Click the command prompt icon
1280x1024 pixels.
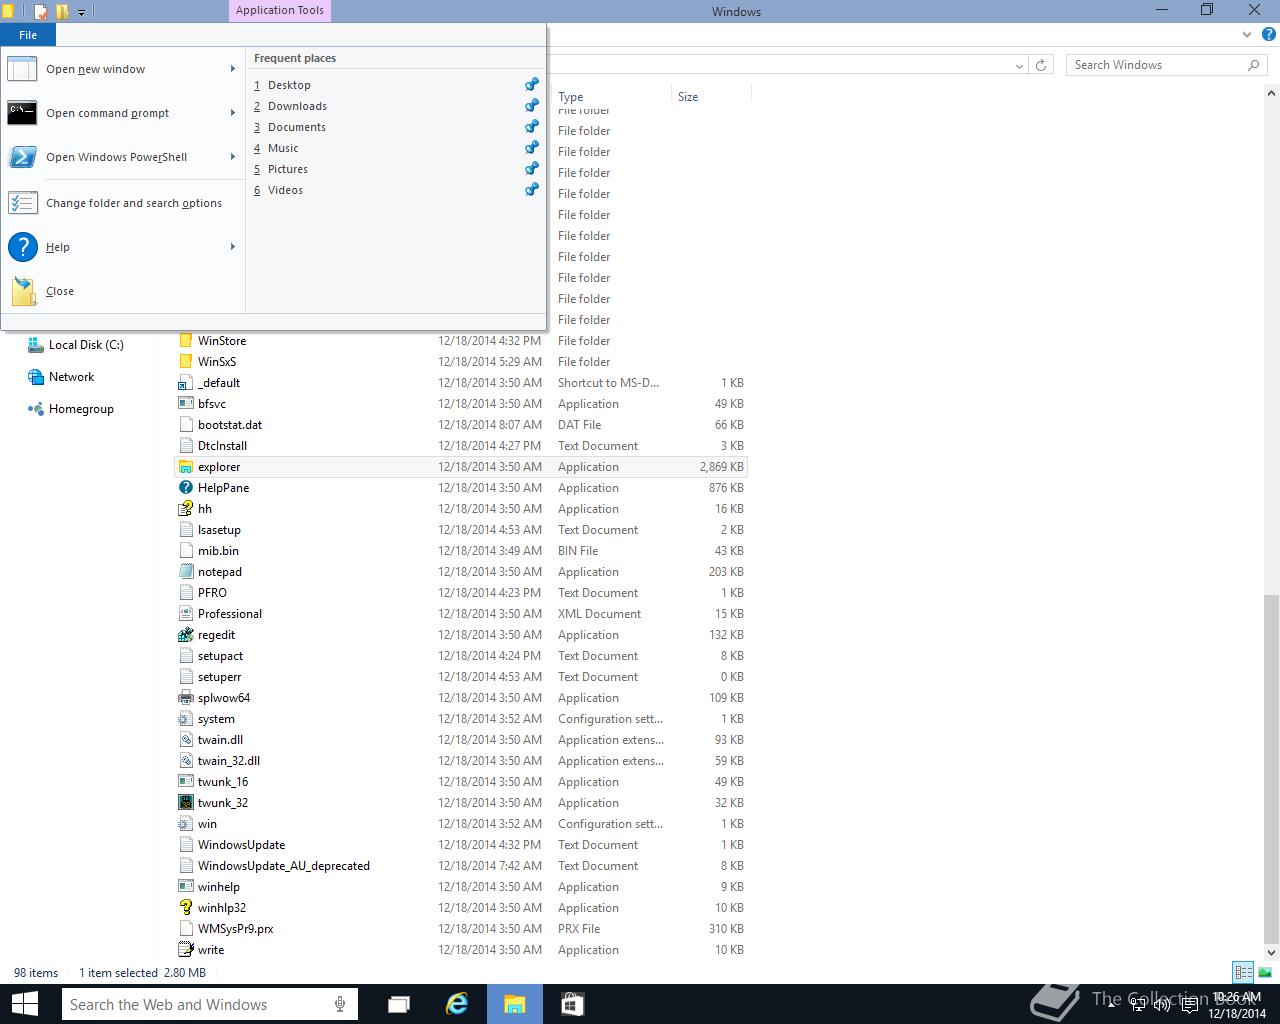click(22, 113)
